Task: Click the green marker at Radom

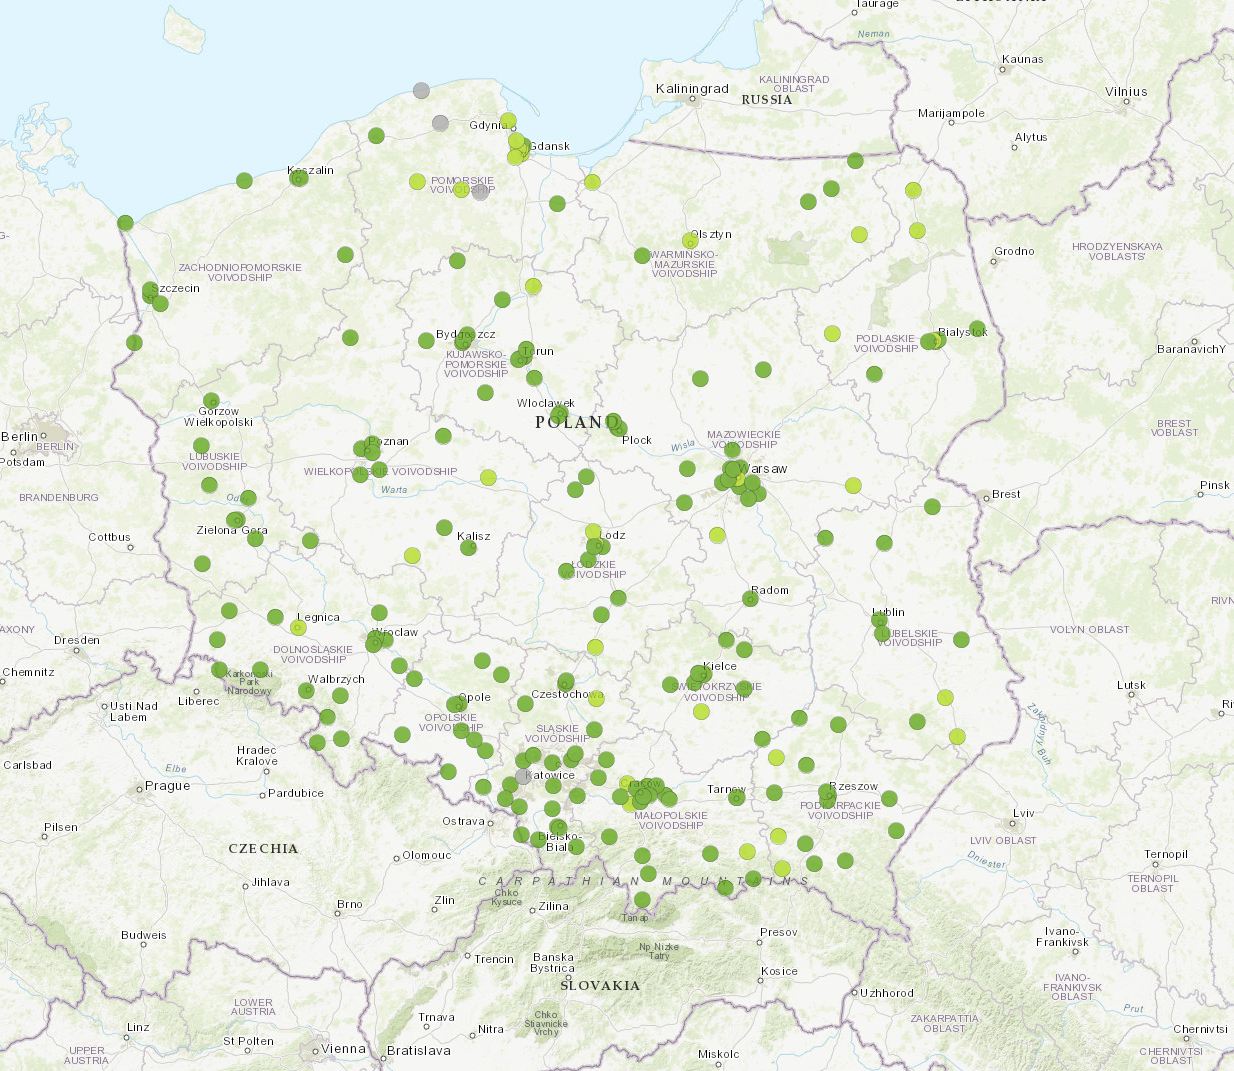Action: click(750, 598)
